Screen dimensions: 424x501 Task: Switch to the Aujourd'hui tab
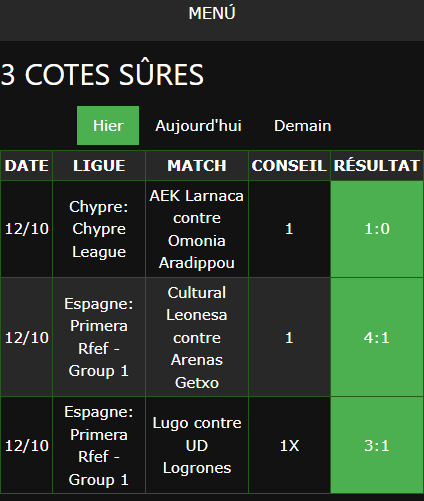pyautogui.click(x=198, y=126)
